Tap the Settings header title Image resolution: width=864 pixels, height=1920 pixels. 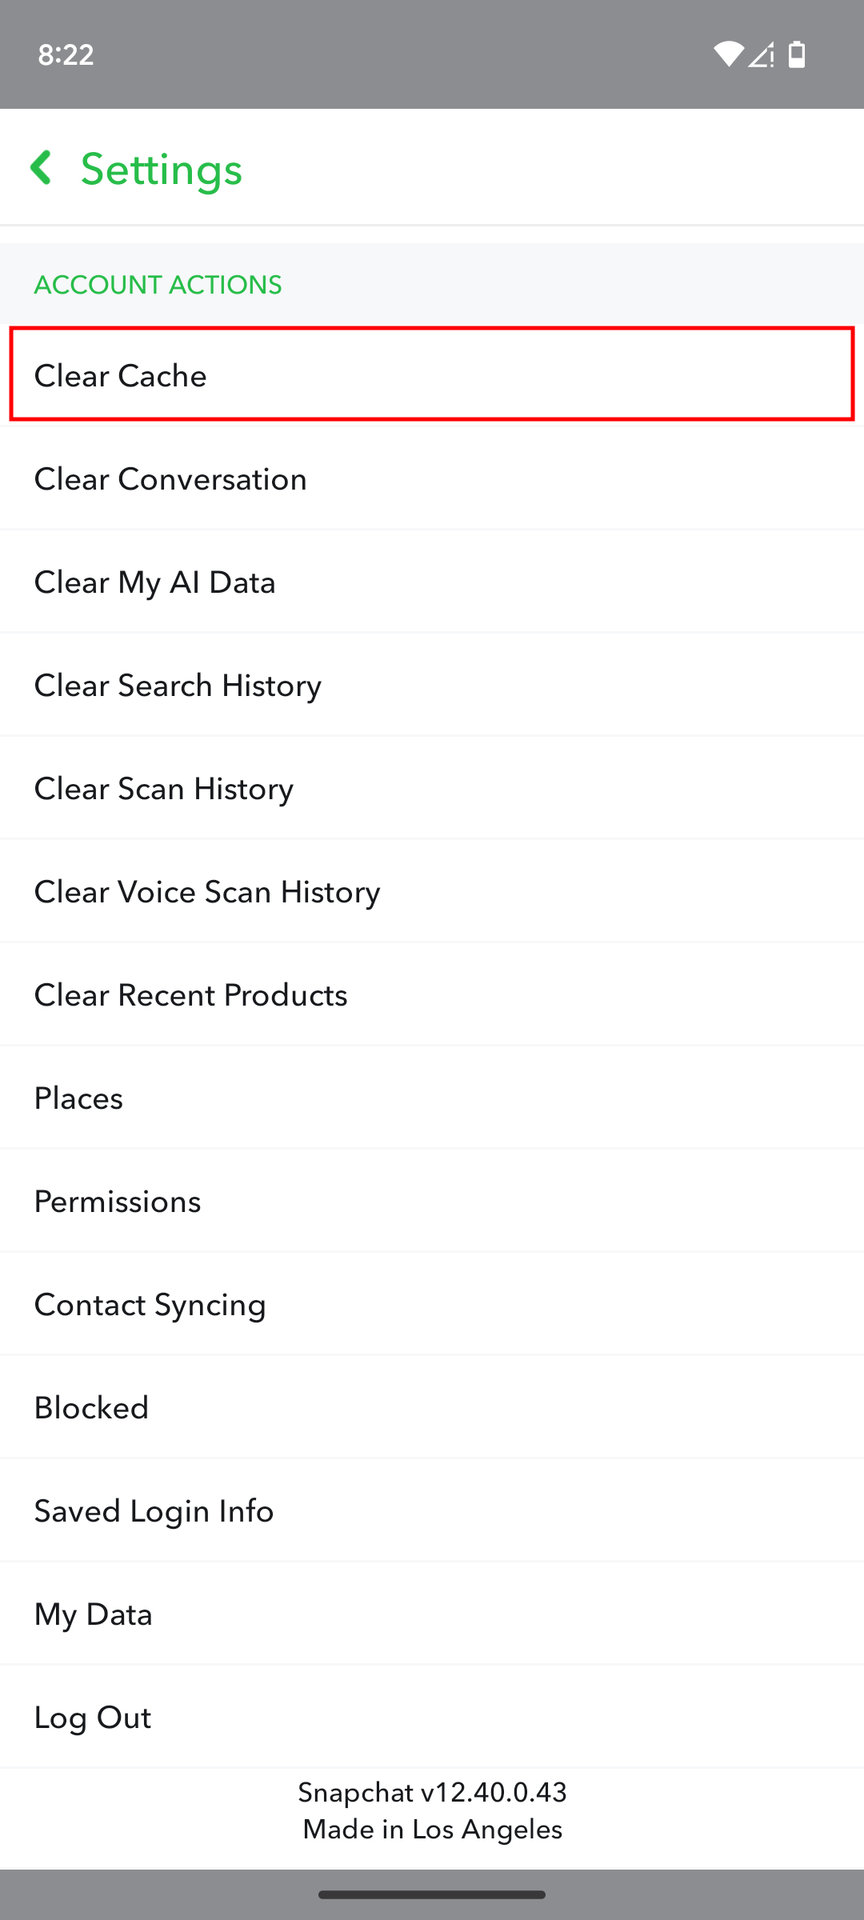[161, 169]
